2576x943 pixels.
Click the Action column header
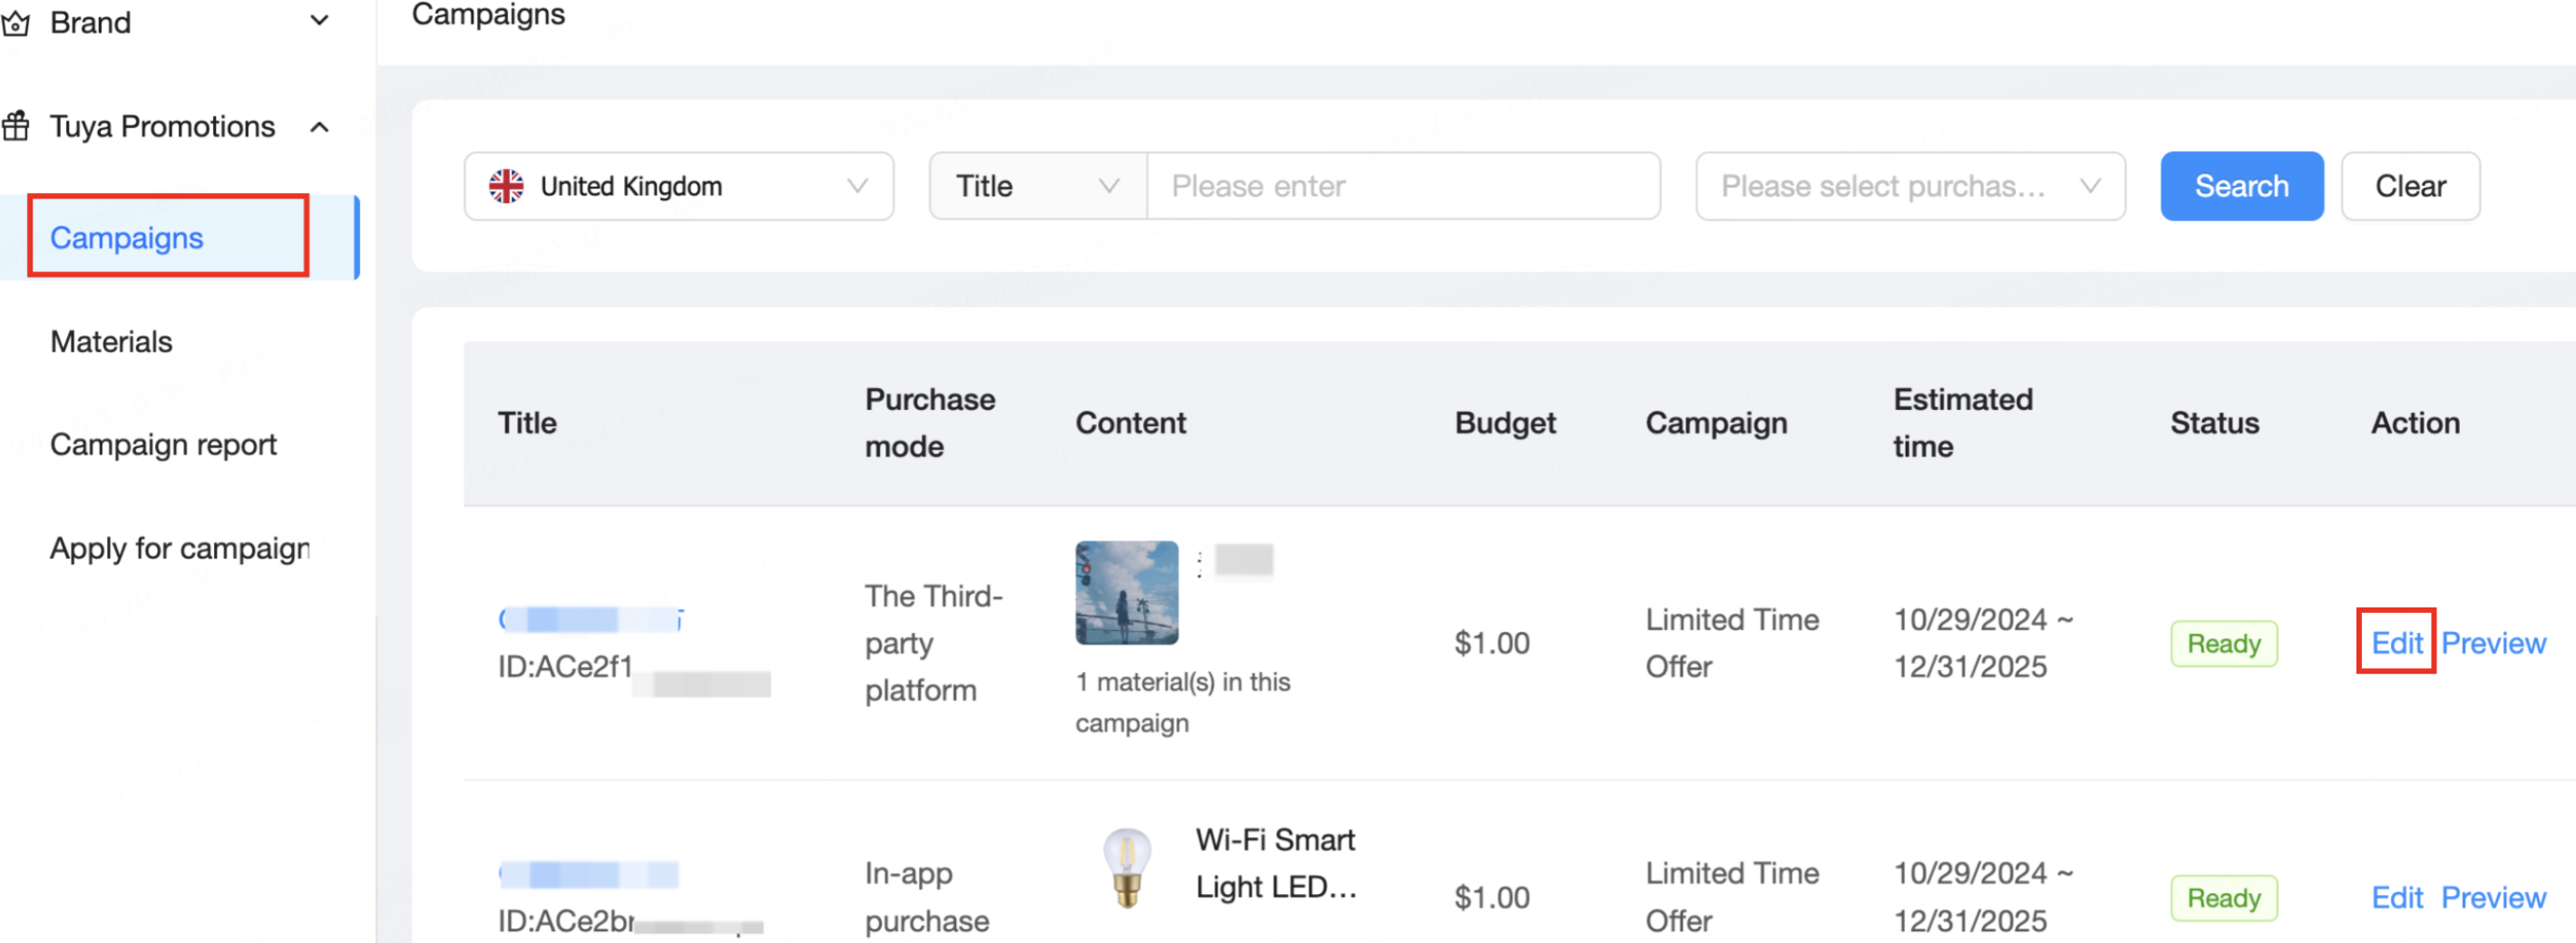point(2415,423)
